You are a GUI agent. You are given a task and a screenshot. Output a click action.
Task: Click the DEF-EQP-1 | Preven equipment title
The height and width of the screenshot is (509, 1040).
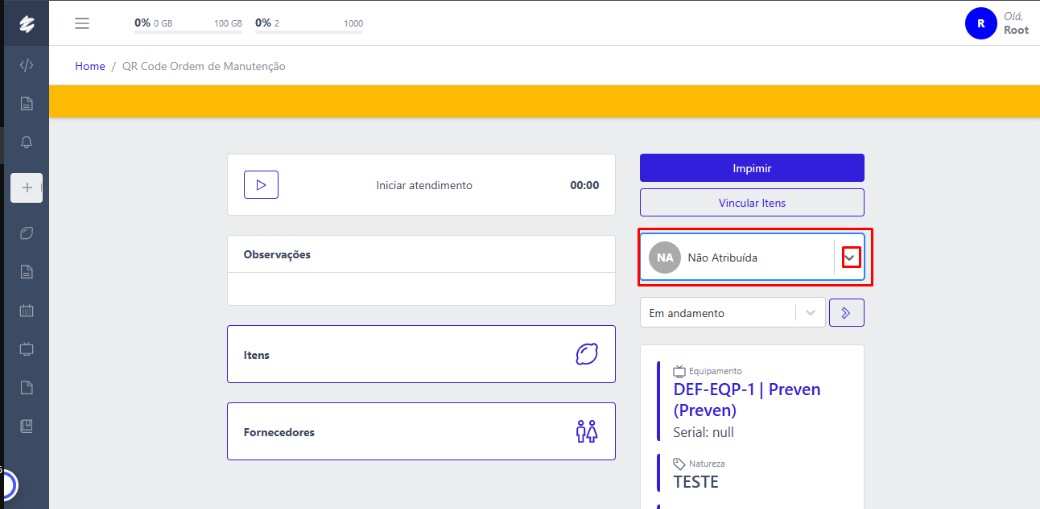click(746, 390)
